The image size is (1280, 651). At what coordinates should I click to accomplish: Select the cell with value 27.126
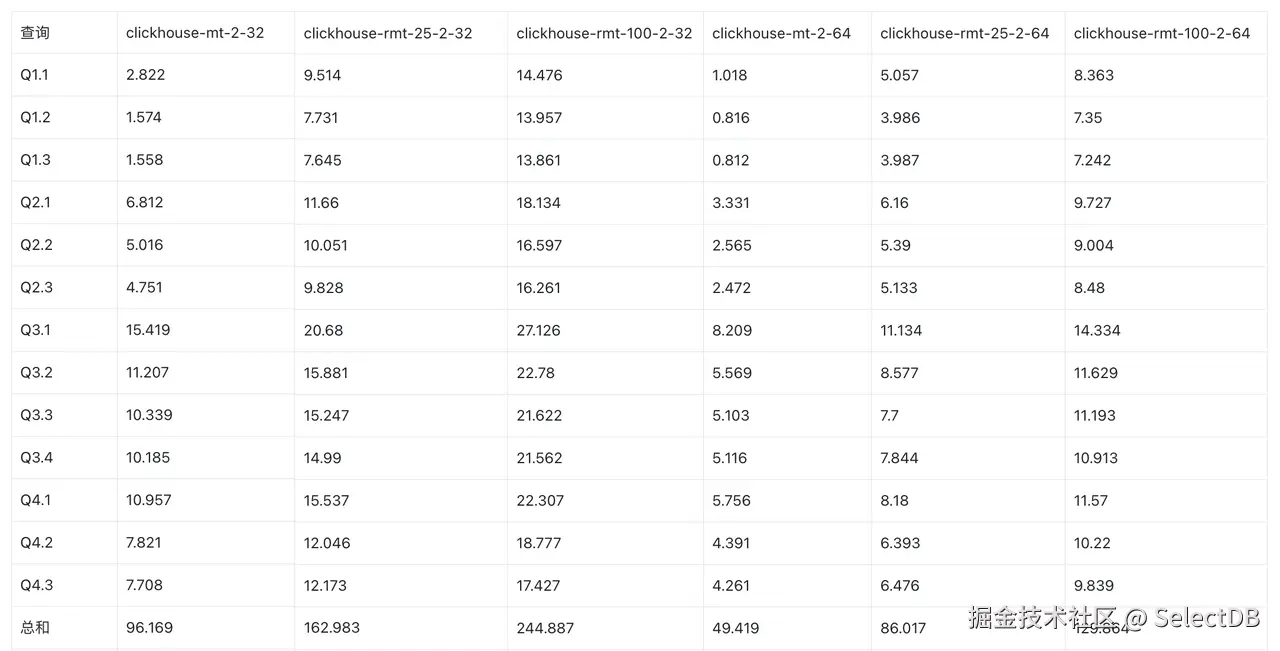[538, 330]
